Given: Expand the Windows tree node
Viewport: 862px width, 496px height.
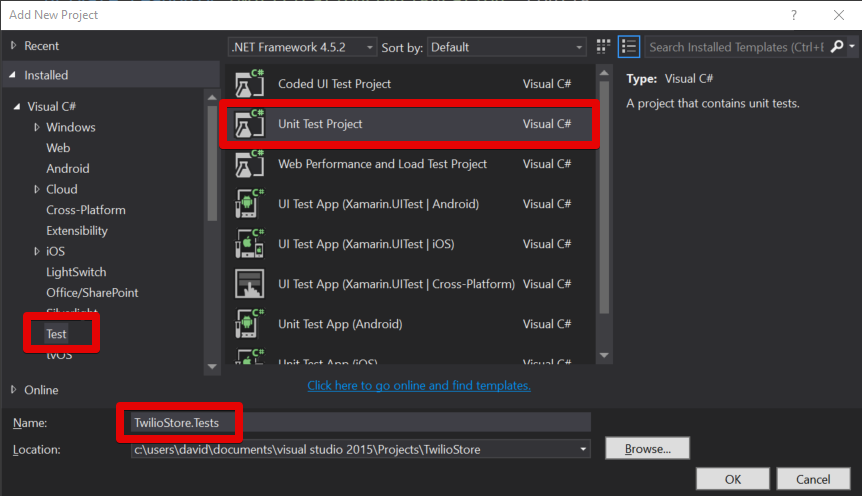Looking at the screenshot, I should [x=37, y=127].
